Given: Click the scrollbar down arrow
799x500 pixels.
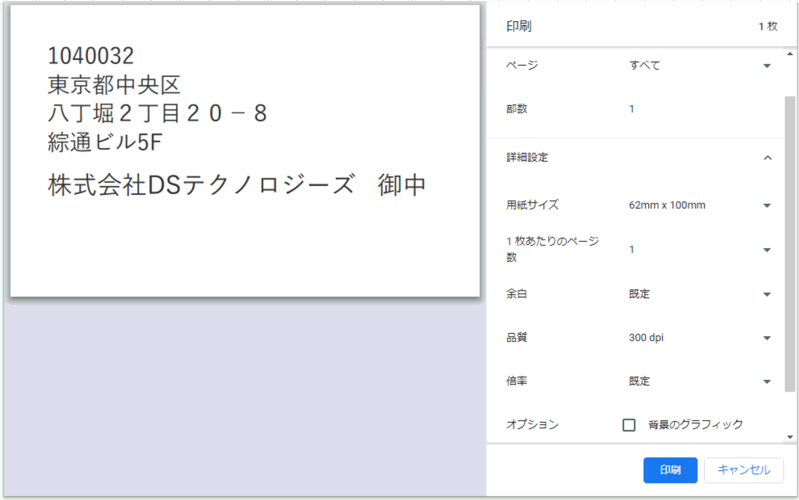Looking at the screenshot, I should click(x=790, y=437).
